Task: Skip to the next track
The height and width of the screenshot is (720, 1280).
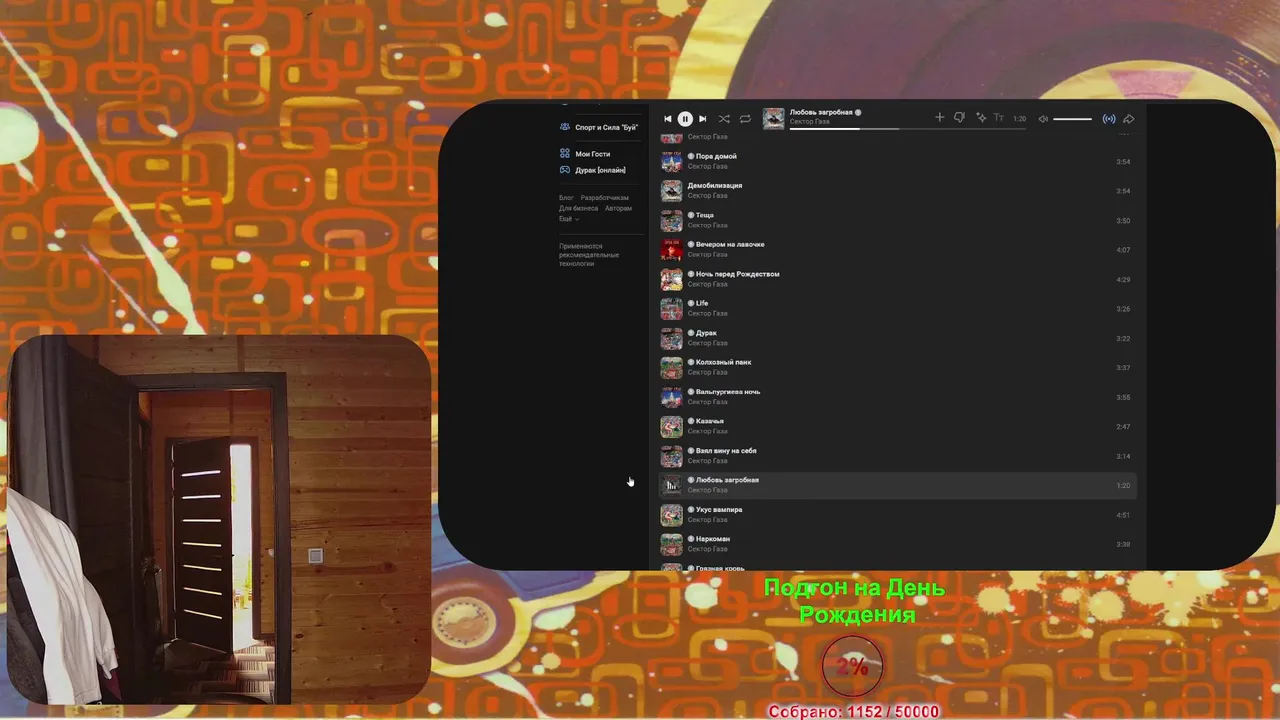Action: click(x=702, y=119)
